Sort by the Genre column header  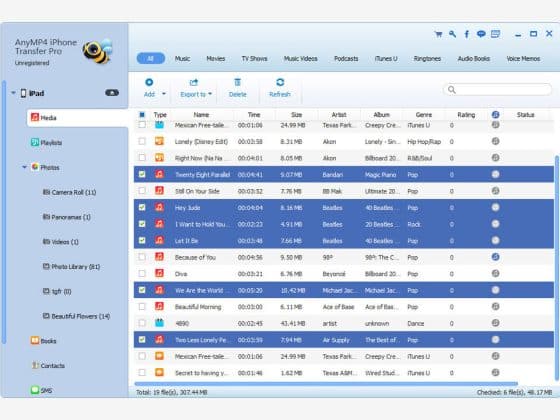point(424,115)
